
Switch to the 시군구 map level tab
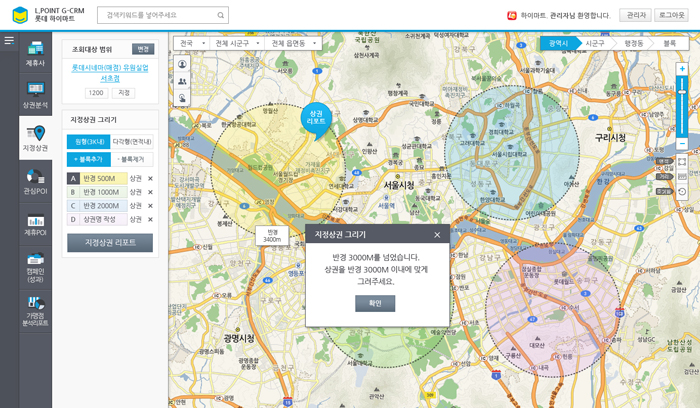(595, 43)
